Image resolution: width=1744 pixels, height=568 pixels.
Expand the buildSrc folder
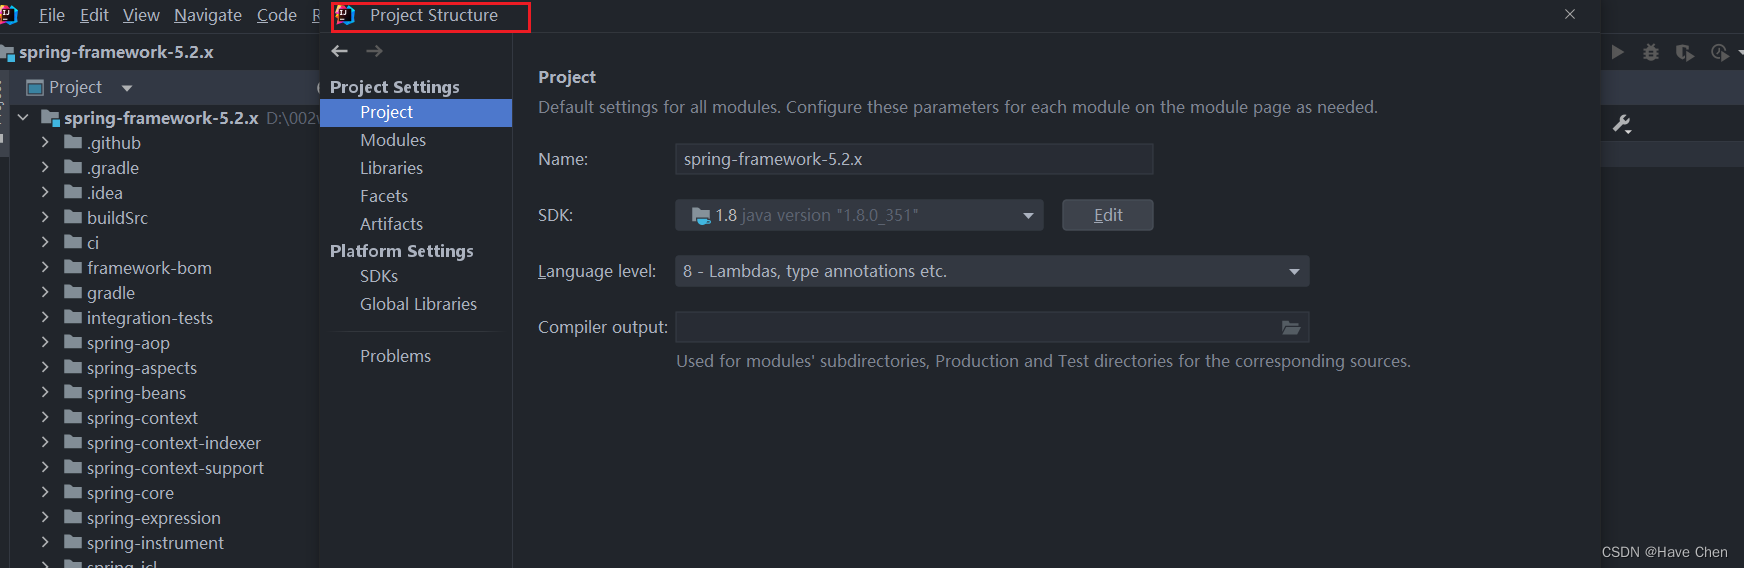45,217
